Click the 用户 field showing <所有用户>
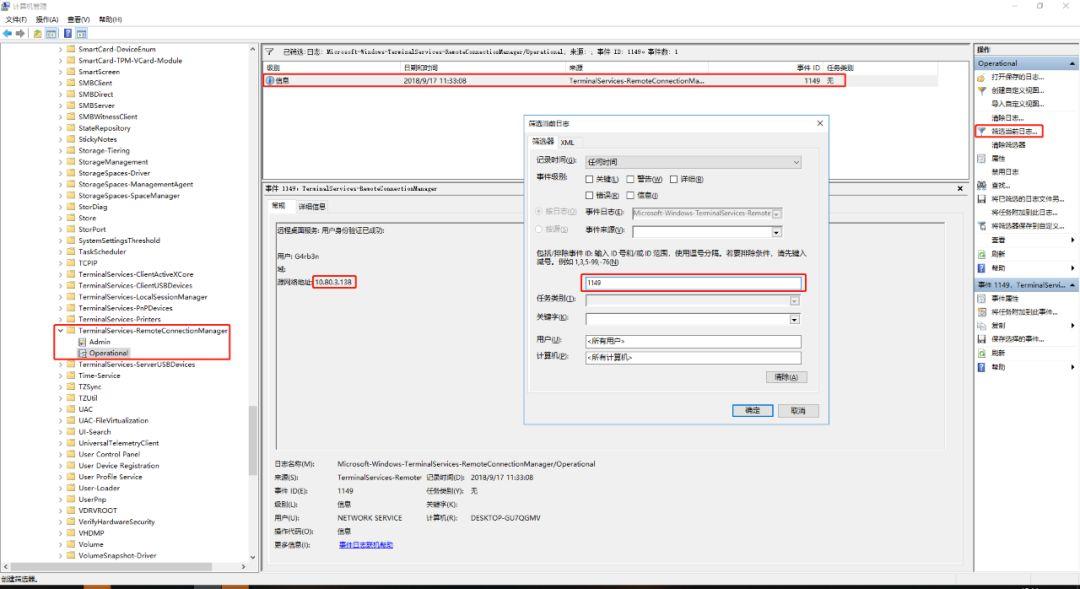This screenshot has width=1080, height=589. (693, 341)
